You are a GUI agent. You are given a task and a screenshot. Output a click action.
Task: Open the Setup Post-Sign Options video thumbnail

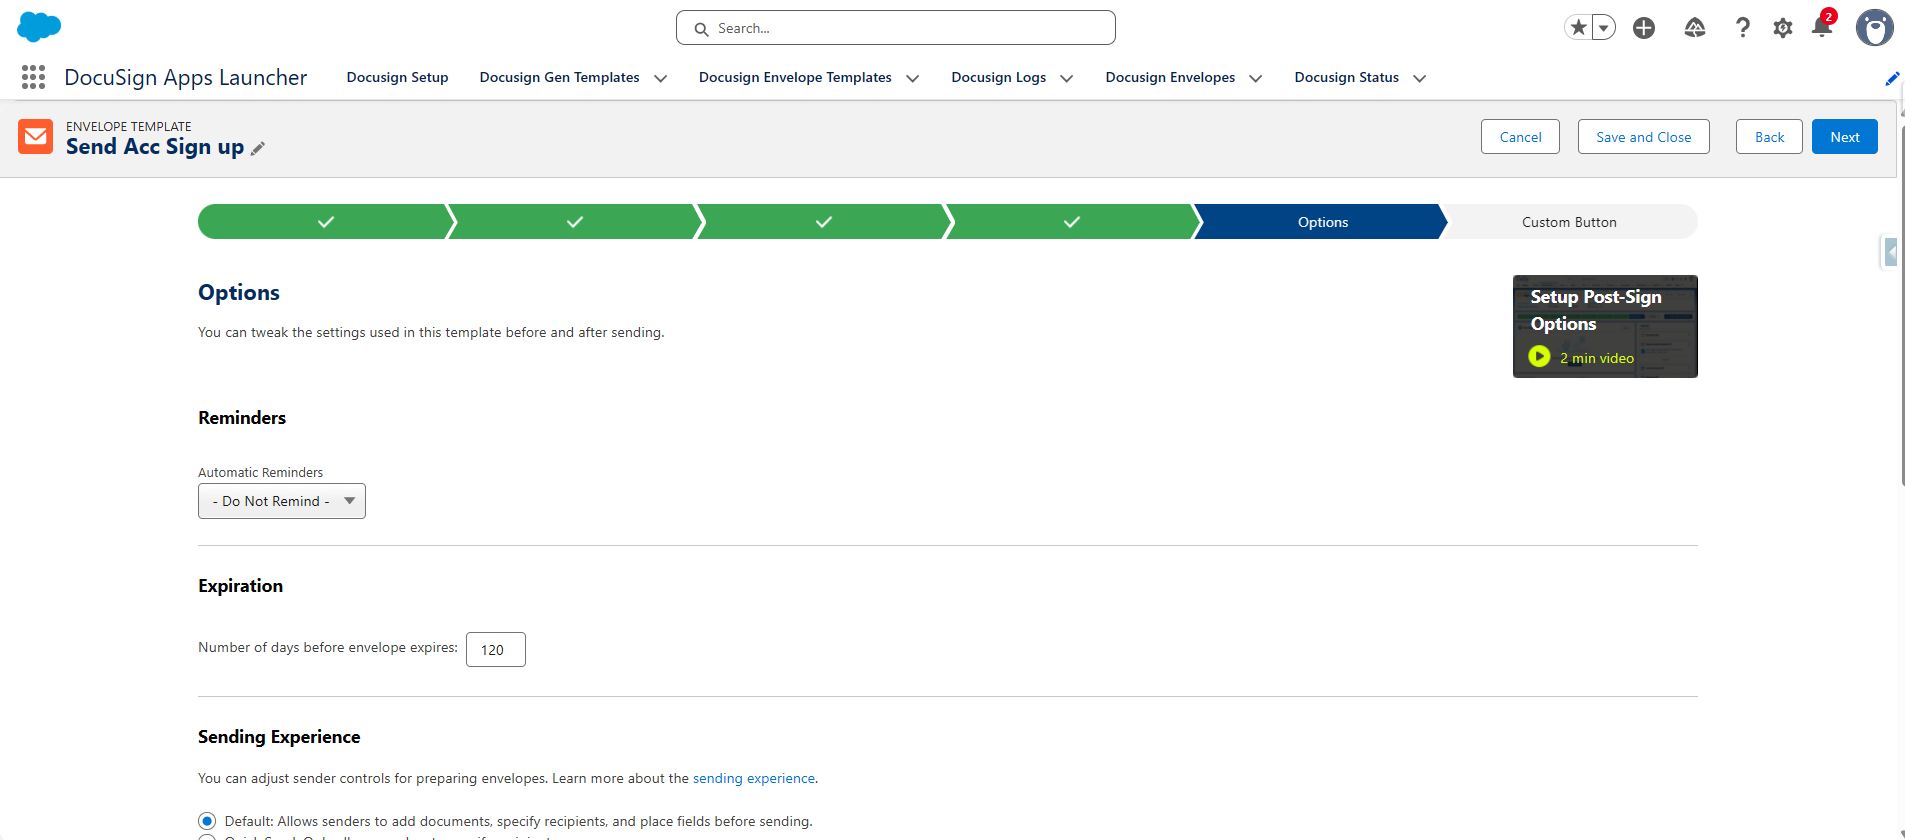(1605, 326)
